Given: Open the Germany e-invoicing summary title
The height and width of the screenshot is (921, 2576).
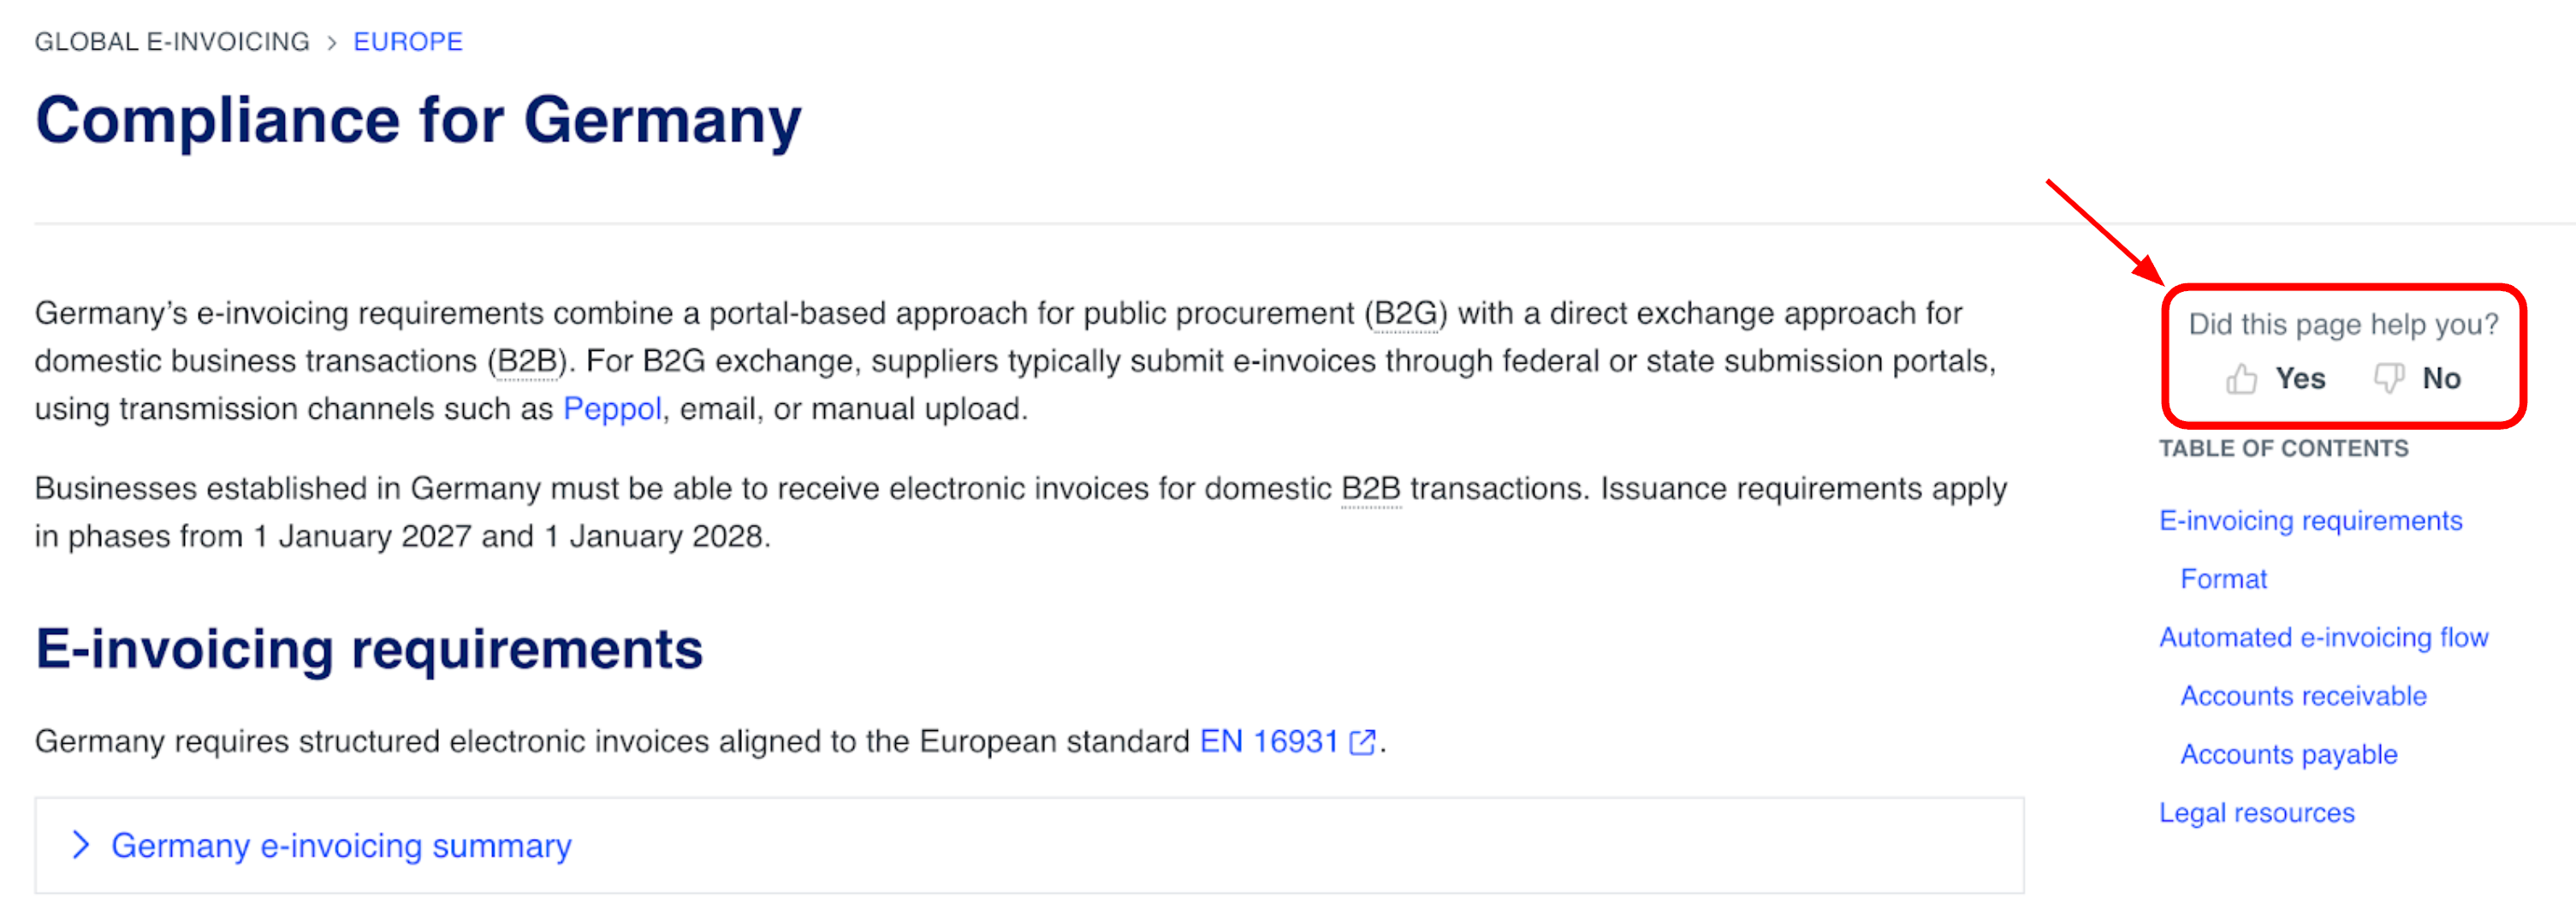Looking at the screenshot, I should (341, 846).
